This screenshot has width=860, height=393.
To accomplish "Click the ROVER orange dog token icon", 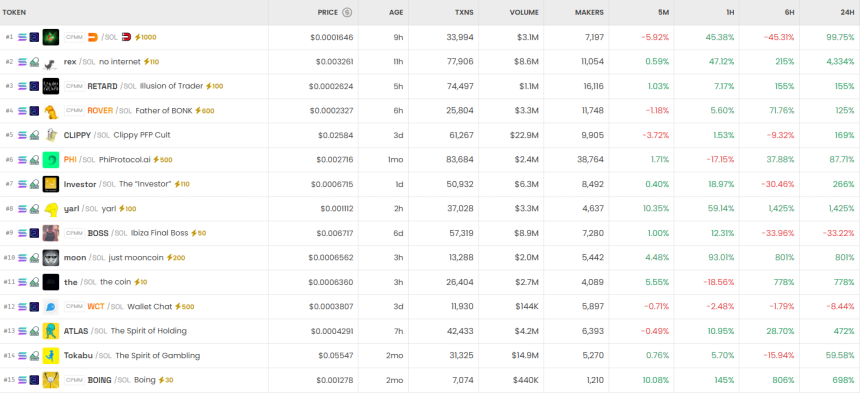I will pos(50,111).
